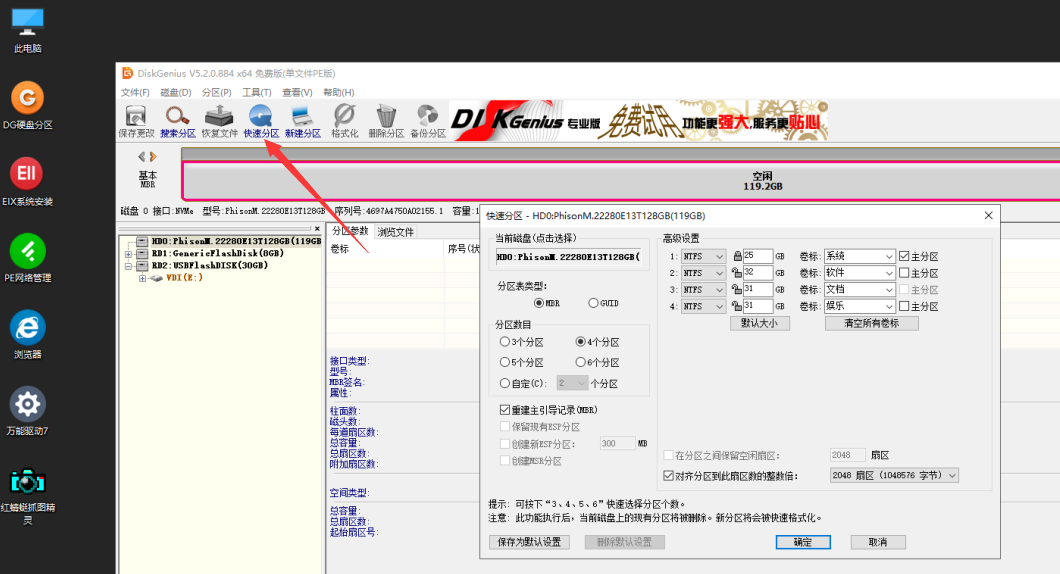Expand the RD1:GenericFlashDisk tree node

pyautogui.click(x=128, y=254)
